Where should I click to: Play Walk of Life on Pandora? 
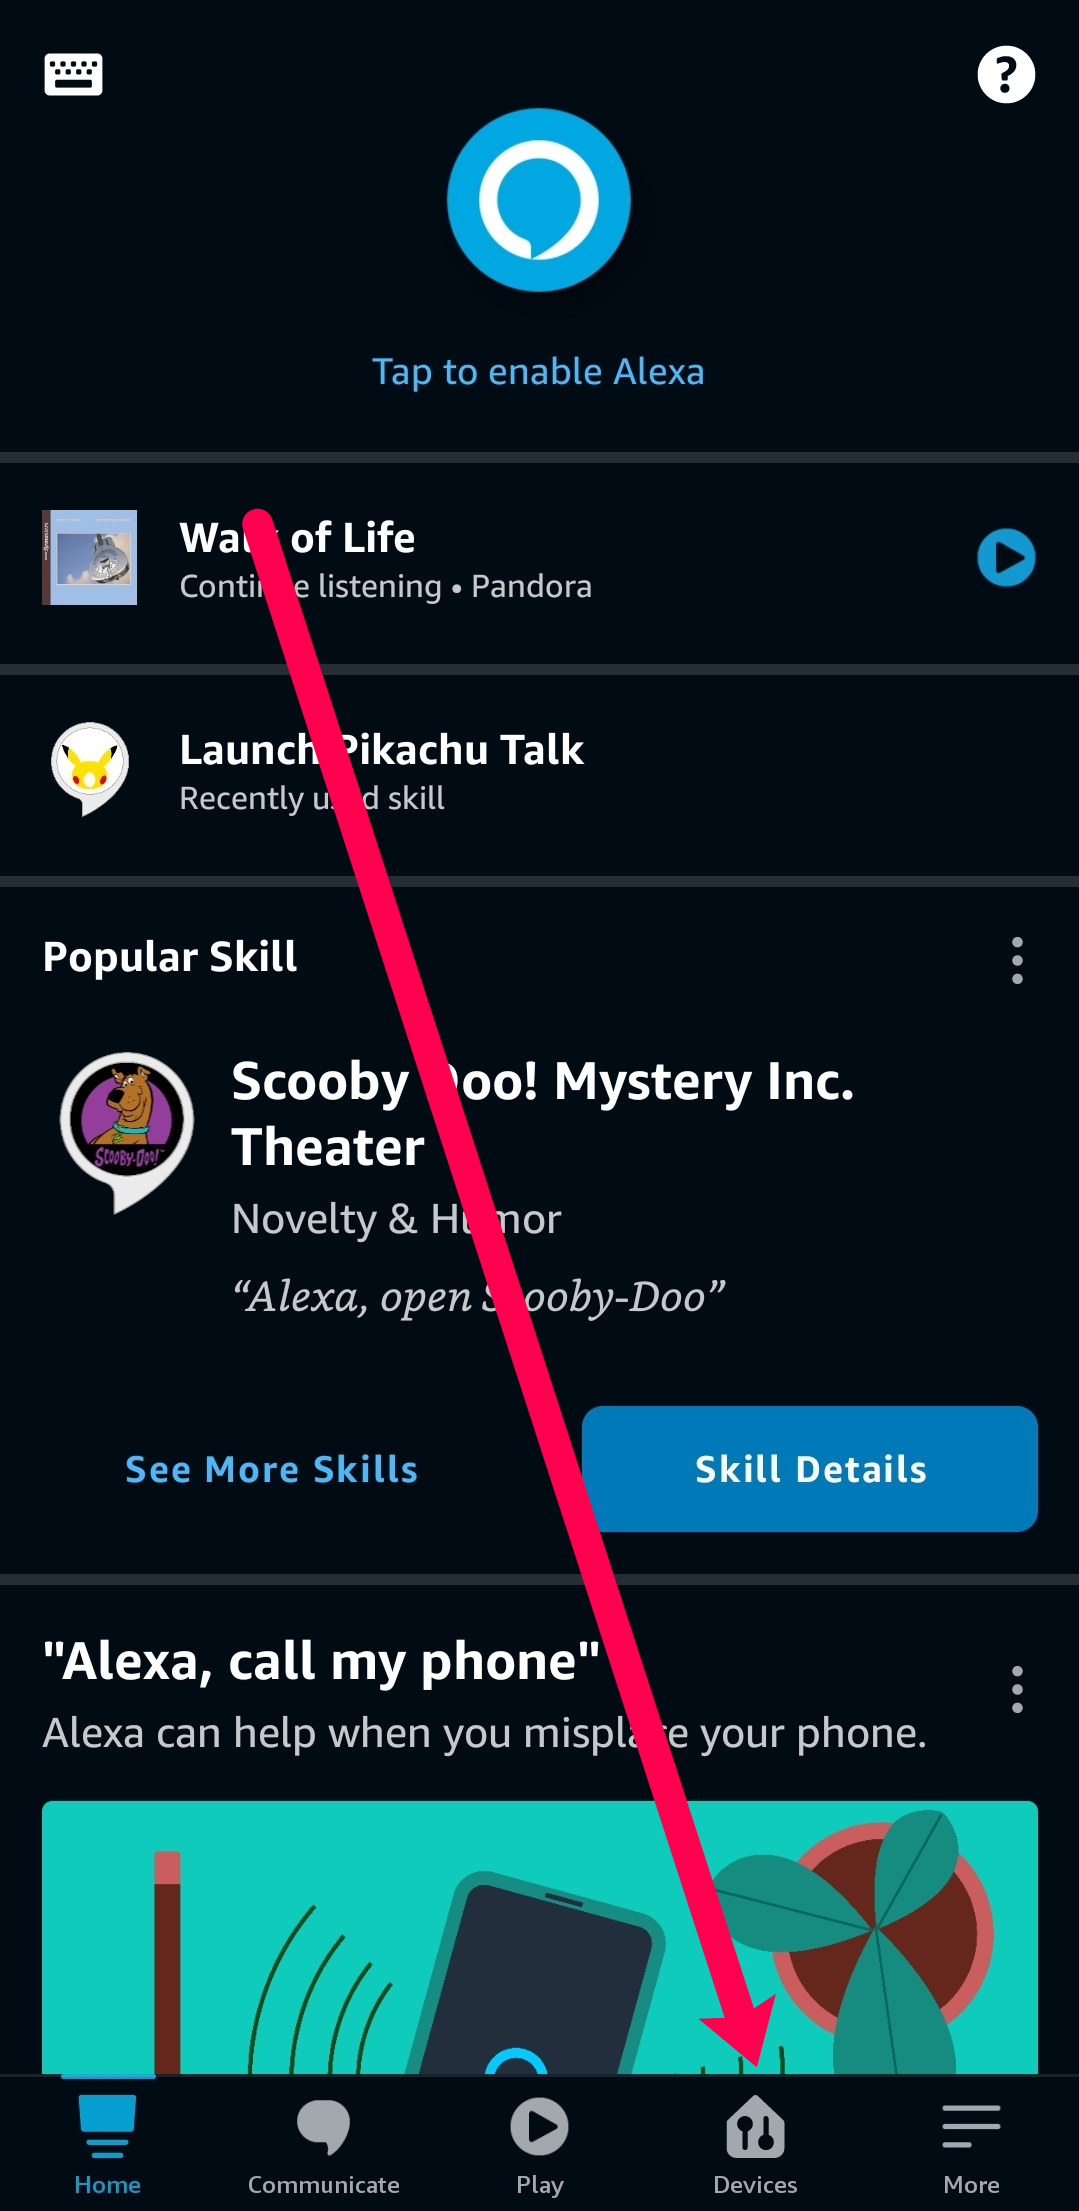click(x=1005, y=558)
